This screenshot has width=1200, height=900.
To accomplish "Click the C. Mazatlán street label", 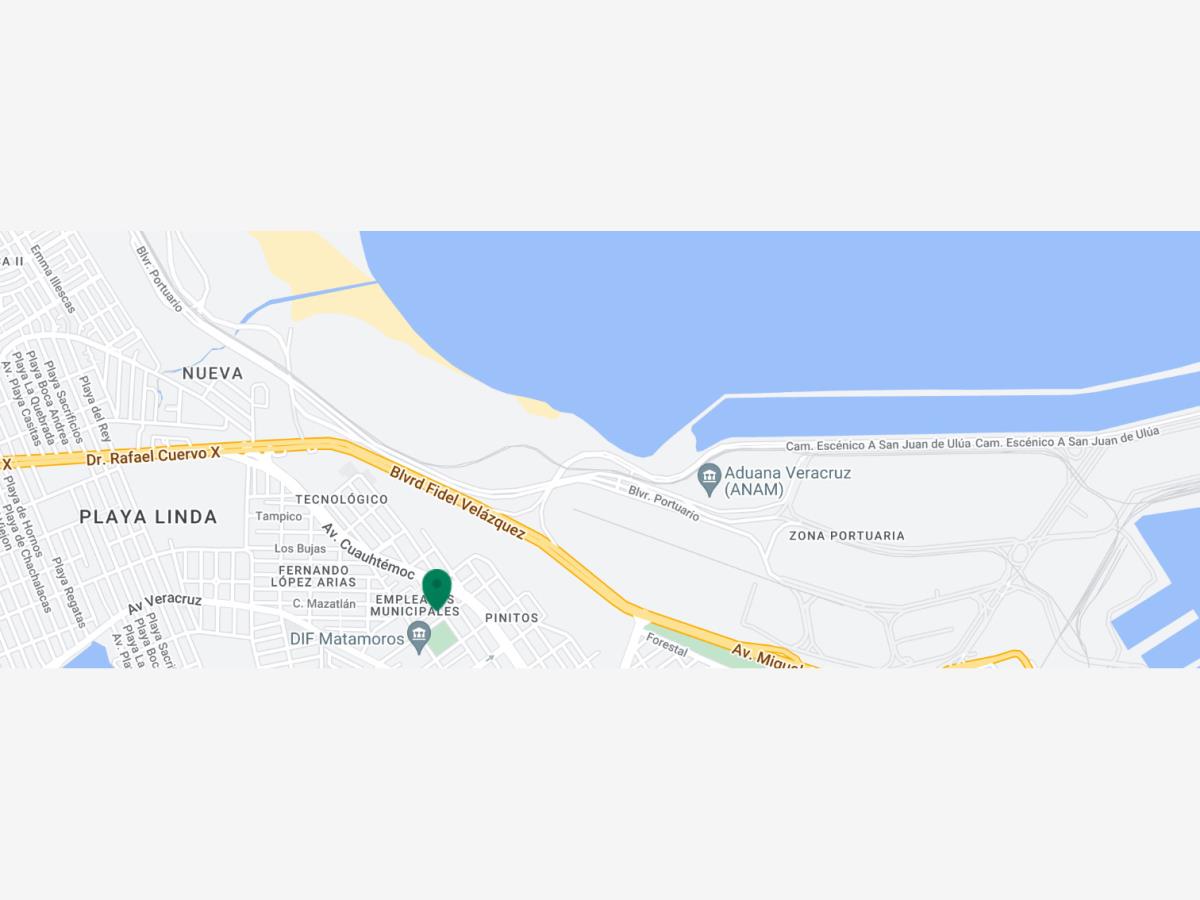I will [324, 604].
